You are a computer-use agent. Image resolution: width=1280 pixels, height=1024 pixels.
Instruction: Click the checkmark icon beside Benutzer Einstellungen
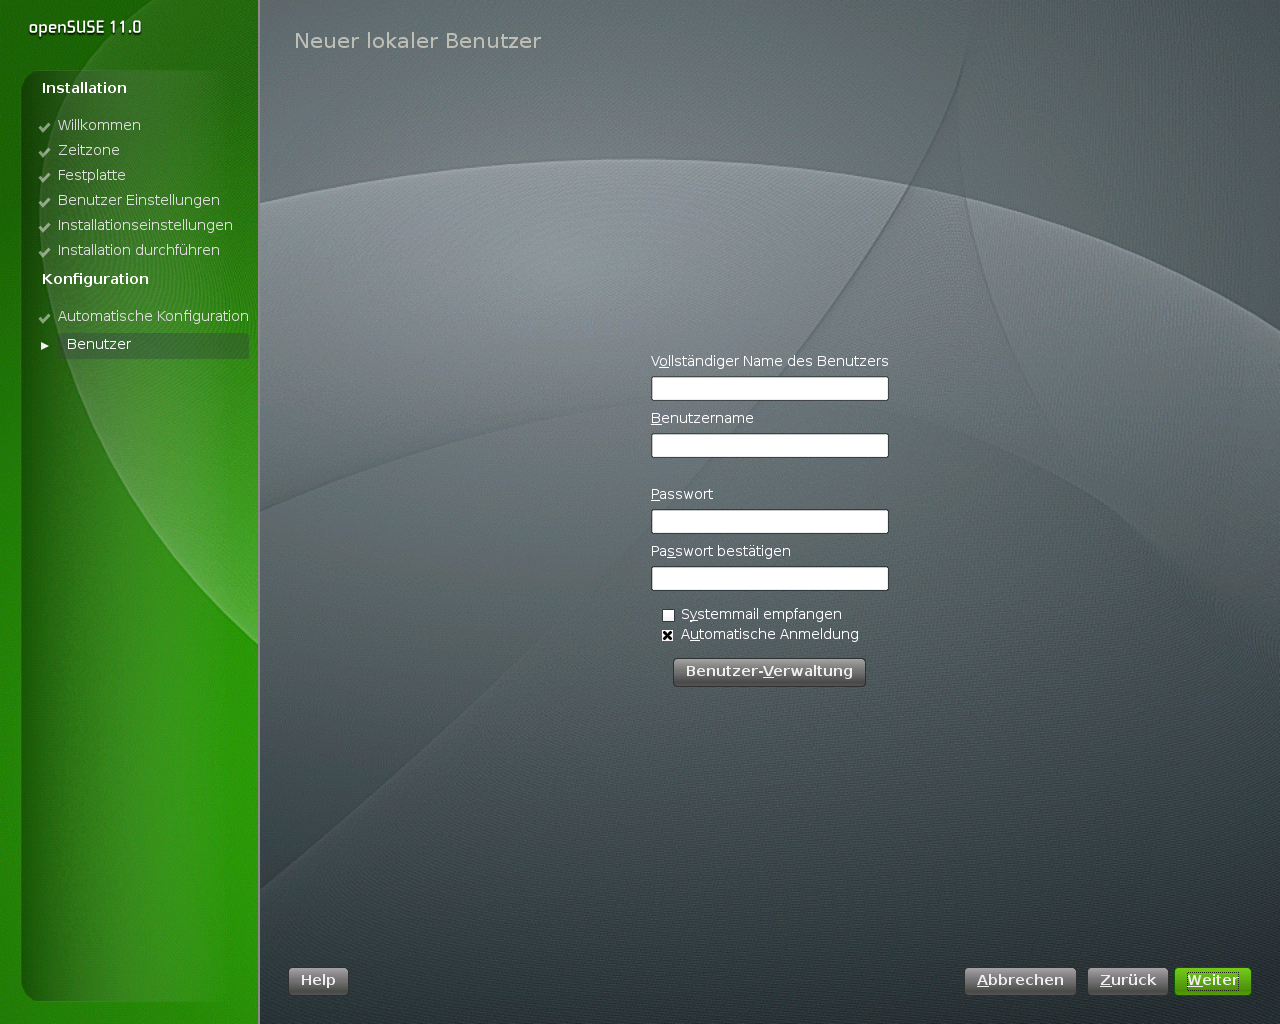click(x=45, y=202)
